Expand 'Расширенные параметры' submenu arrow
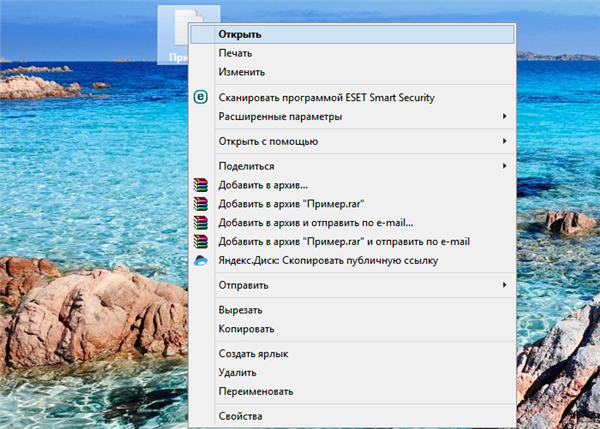The image size is (600, 429). [x=505, y=116]
